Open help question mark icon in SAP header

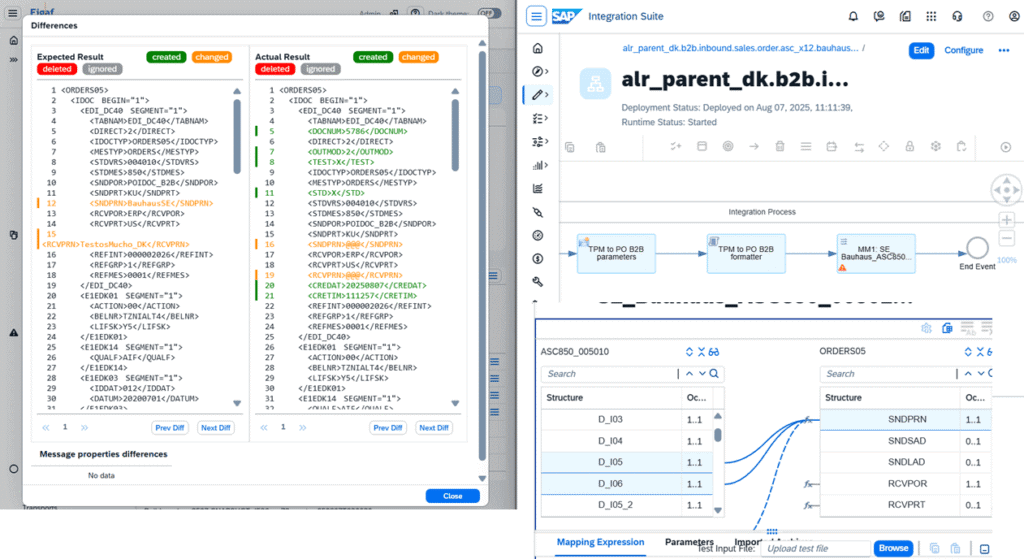pos(988,16)
